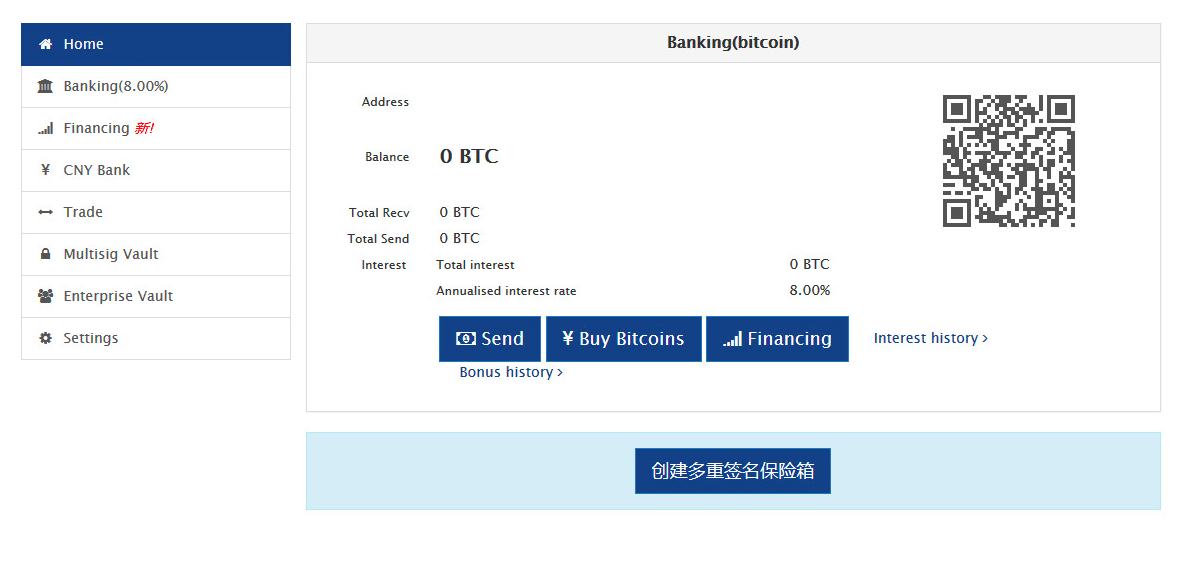The height and width of the screenshot is (565, 1196).
Task: Click the red 新! badge beside Financing
Action: 144,129
